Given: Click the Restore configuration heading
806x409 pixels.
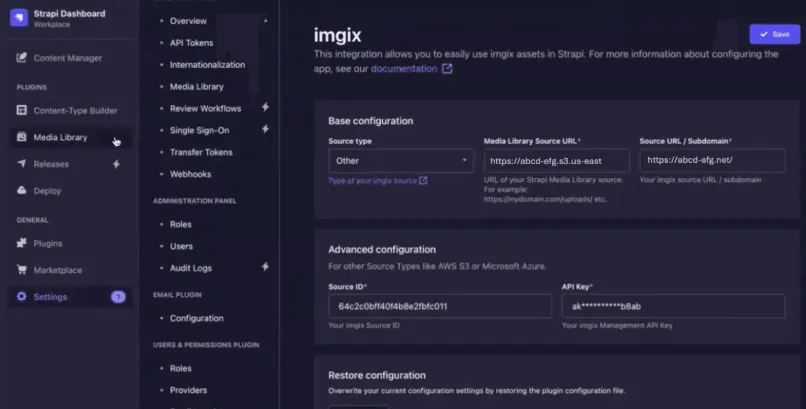Looking at the screenshot, I should click(377, 375).
